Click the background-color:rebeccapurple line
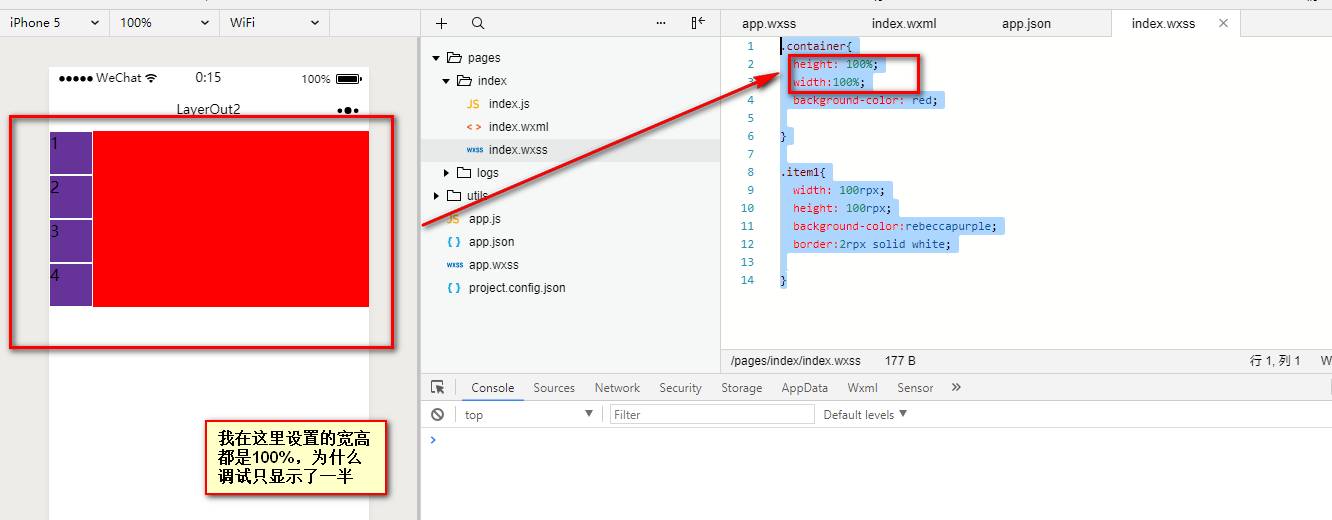Screen dimensions: 1332x520 click(895, 226)
